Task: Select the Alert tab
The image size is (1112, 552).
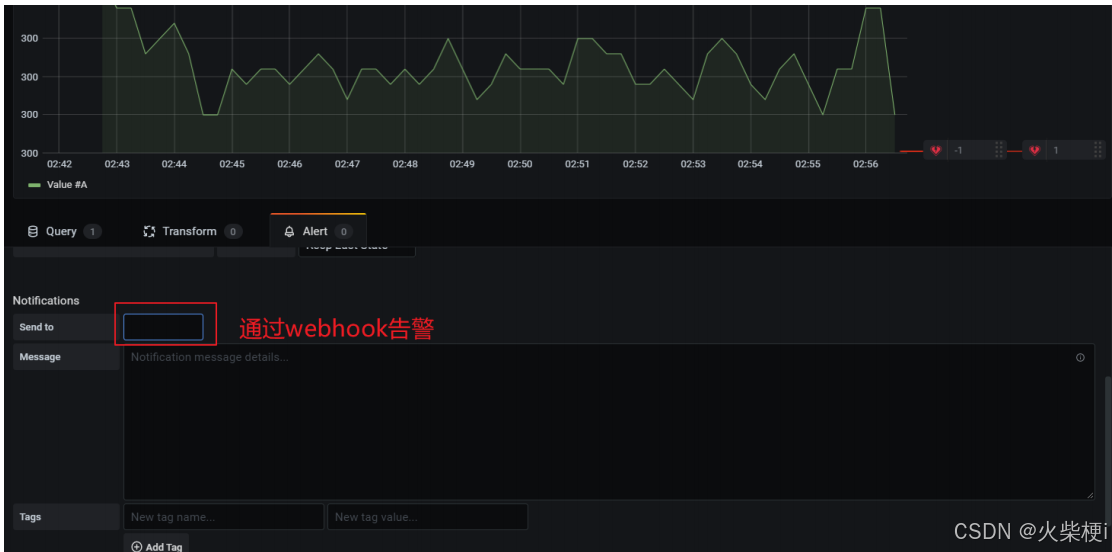Action: pyautogui.click(x=318, y=231)
